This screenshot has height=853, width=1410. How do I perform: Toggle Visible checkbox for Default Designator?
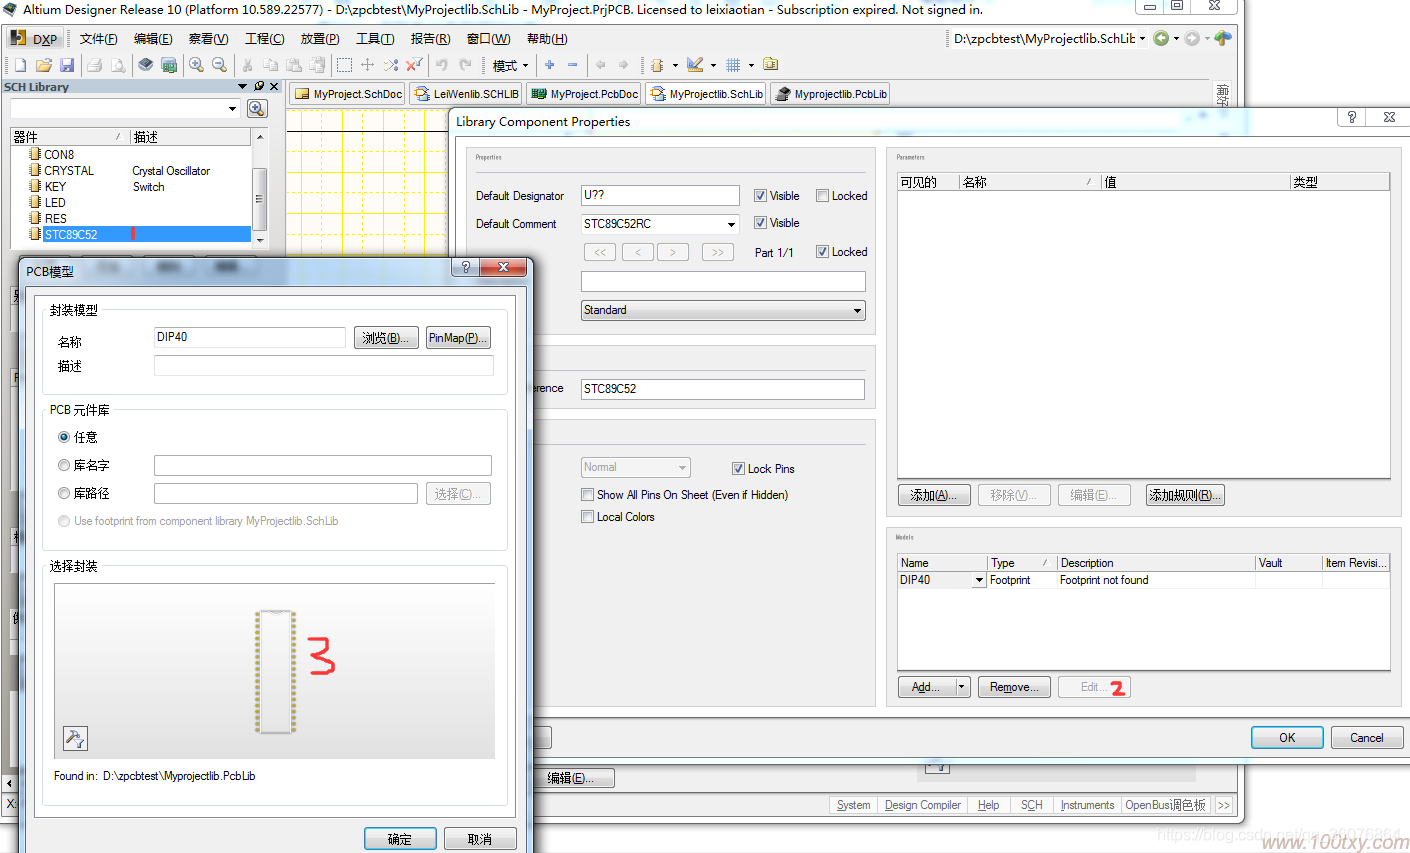[x=760, y=196]
